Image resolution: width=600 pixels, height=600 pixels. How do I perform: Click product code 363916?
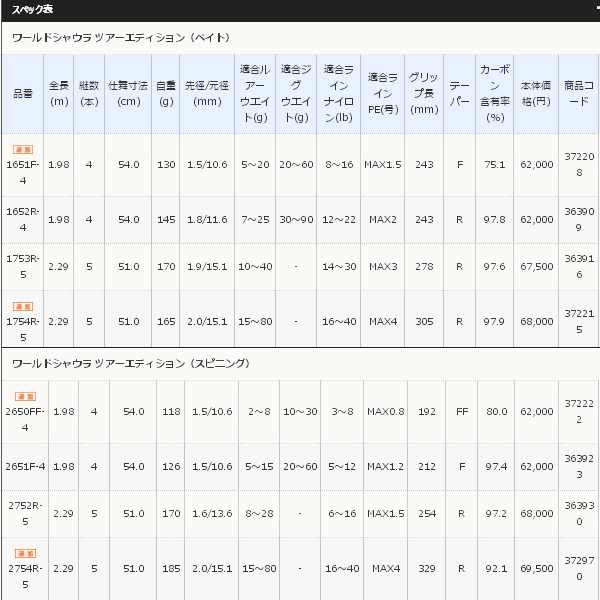click(579, 266)
